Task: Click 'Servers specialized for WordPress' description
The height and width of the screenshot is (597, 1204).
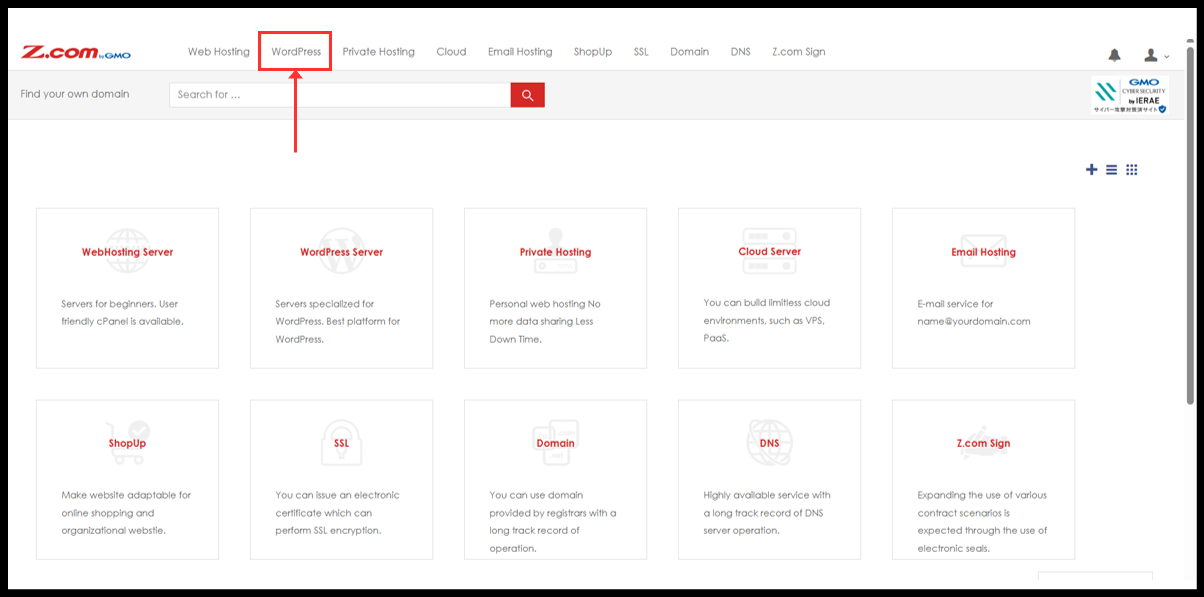Action: click(337, 322)
